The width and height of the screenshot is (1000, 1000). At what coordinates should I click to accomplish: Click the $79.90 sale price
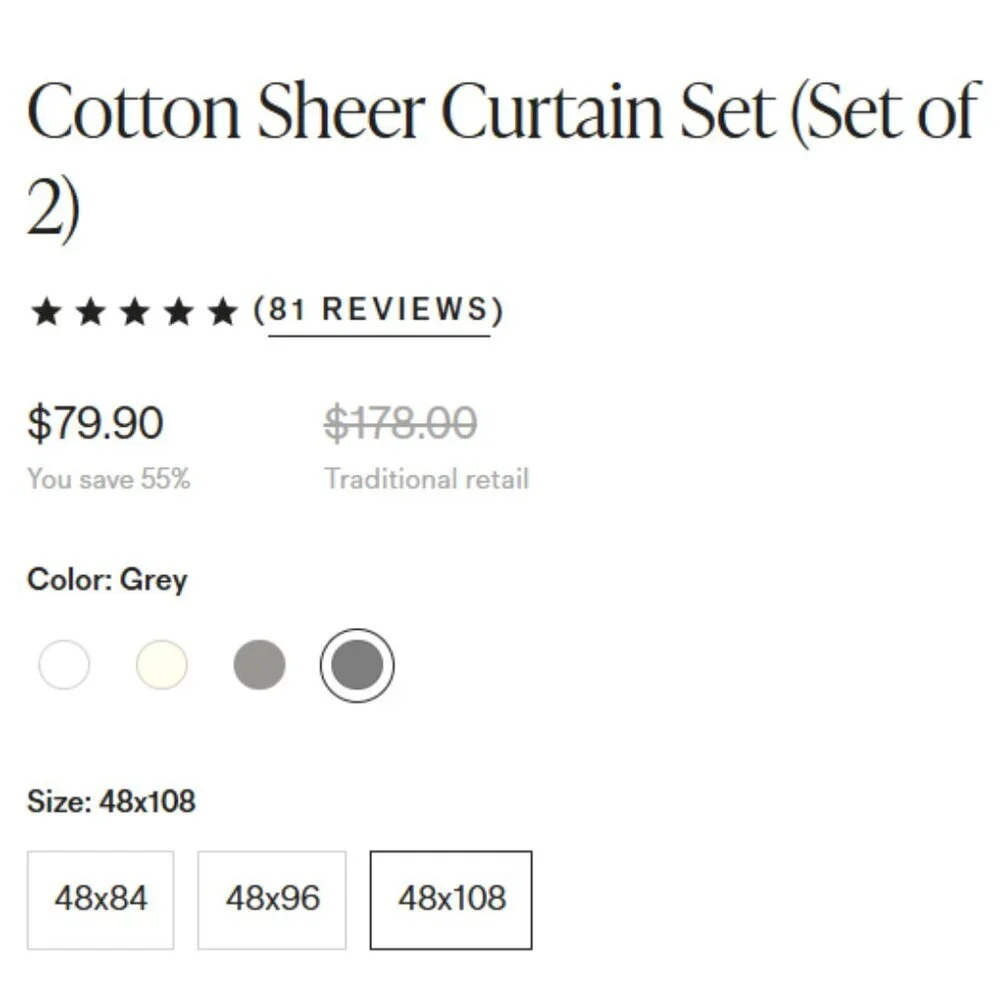(x=96, y=424)
